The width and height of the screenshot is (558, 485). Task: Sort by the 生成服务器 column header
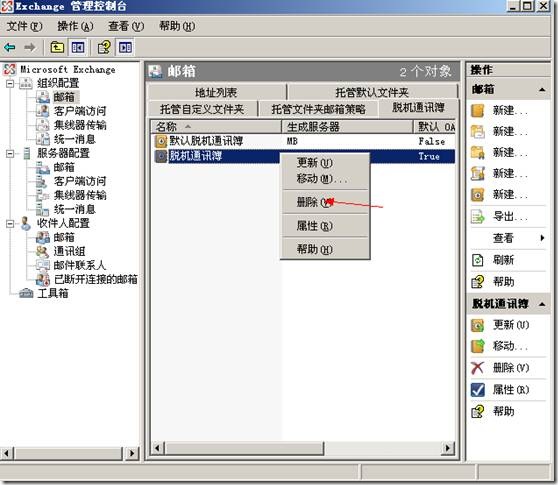coord(347,127)
